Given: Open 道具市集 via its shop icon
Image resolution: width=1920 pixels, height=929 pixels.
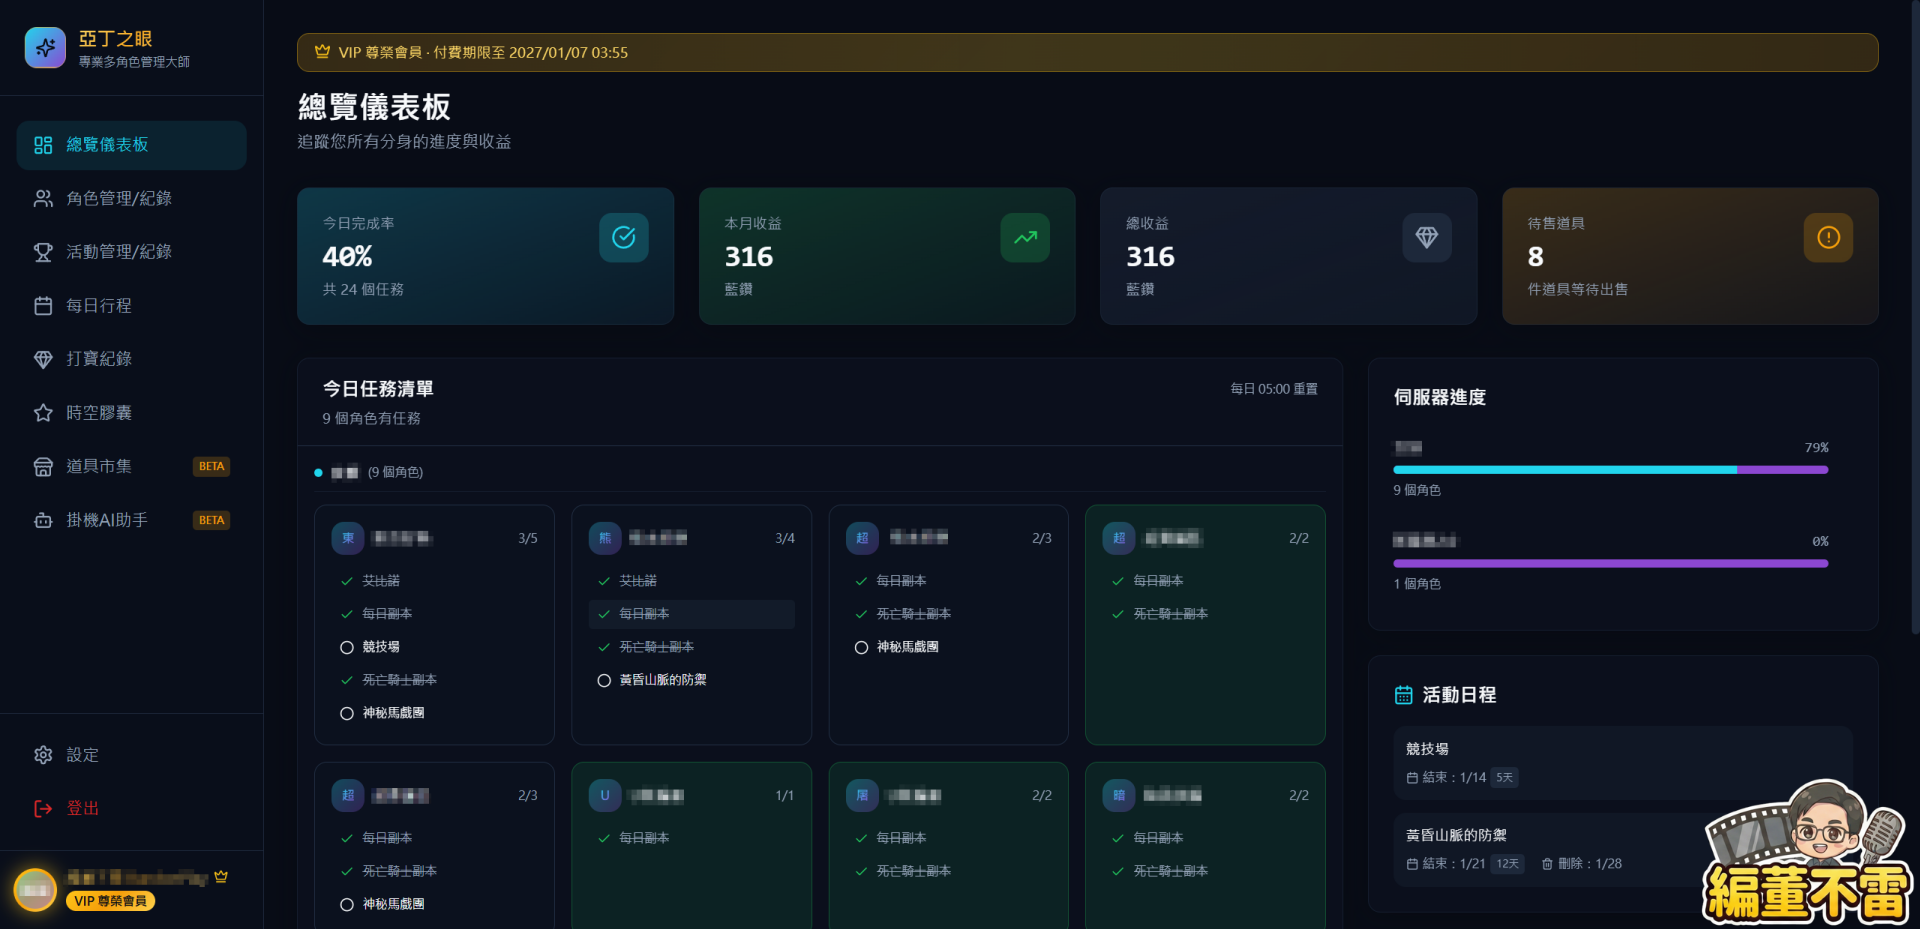Looking at the screenshot, I should (43, 466).
